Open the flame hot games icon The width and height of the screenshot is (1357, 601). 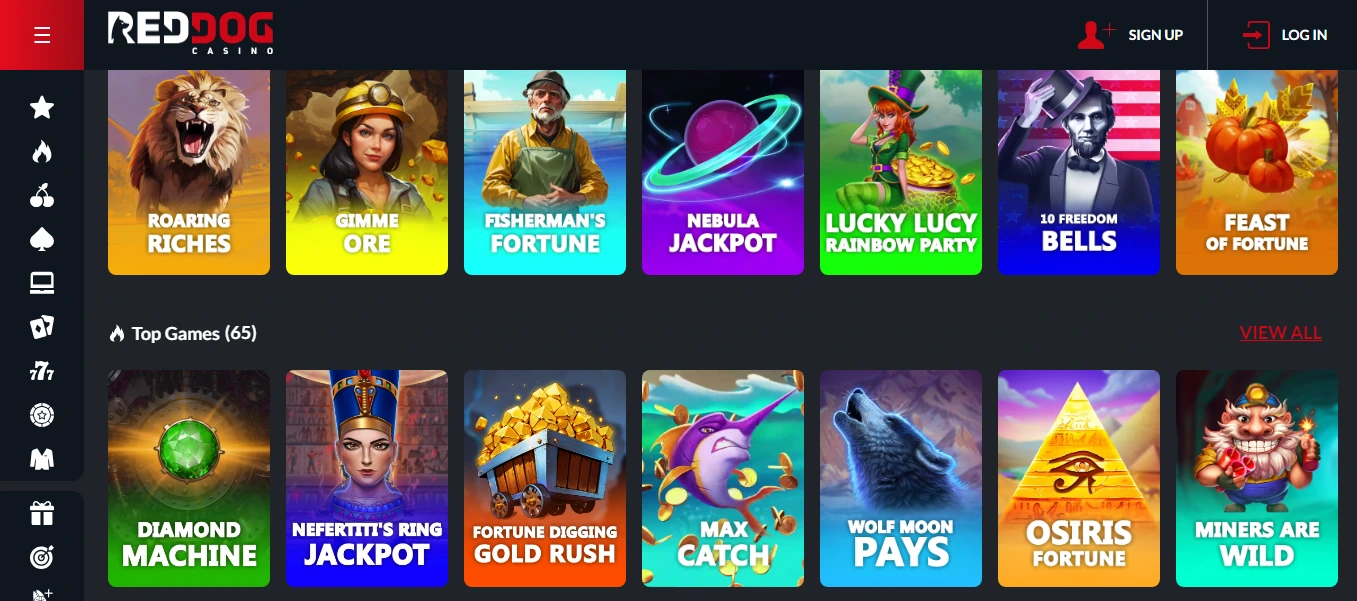coord(42,151)
